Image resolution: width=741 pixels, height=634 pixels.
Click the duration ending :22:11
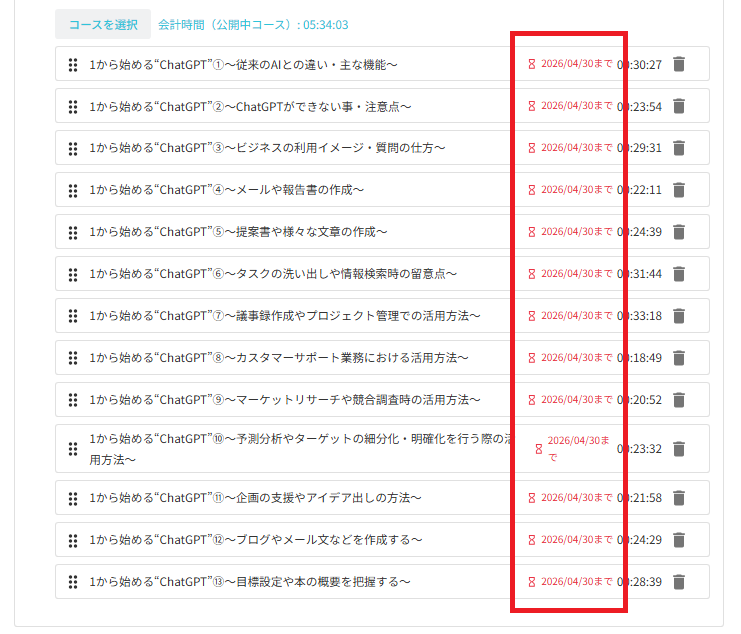tap(639, 190)
